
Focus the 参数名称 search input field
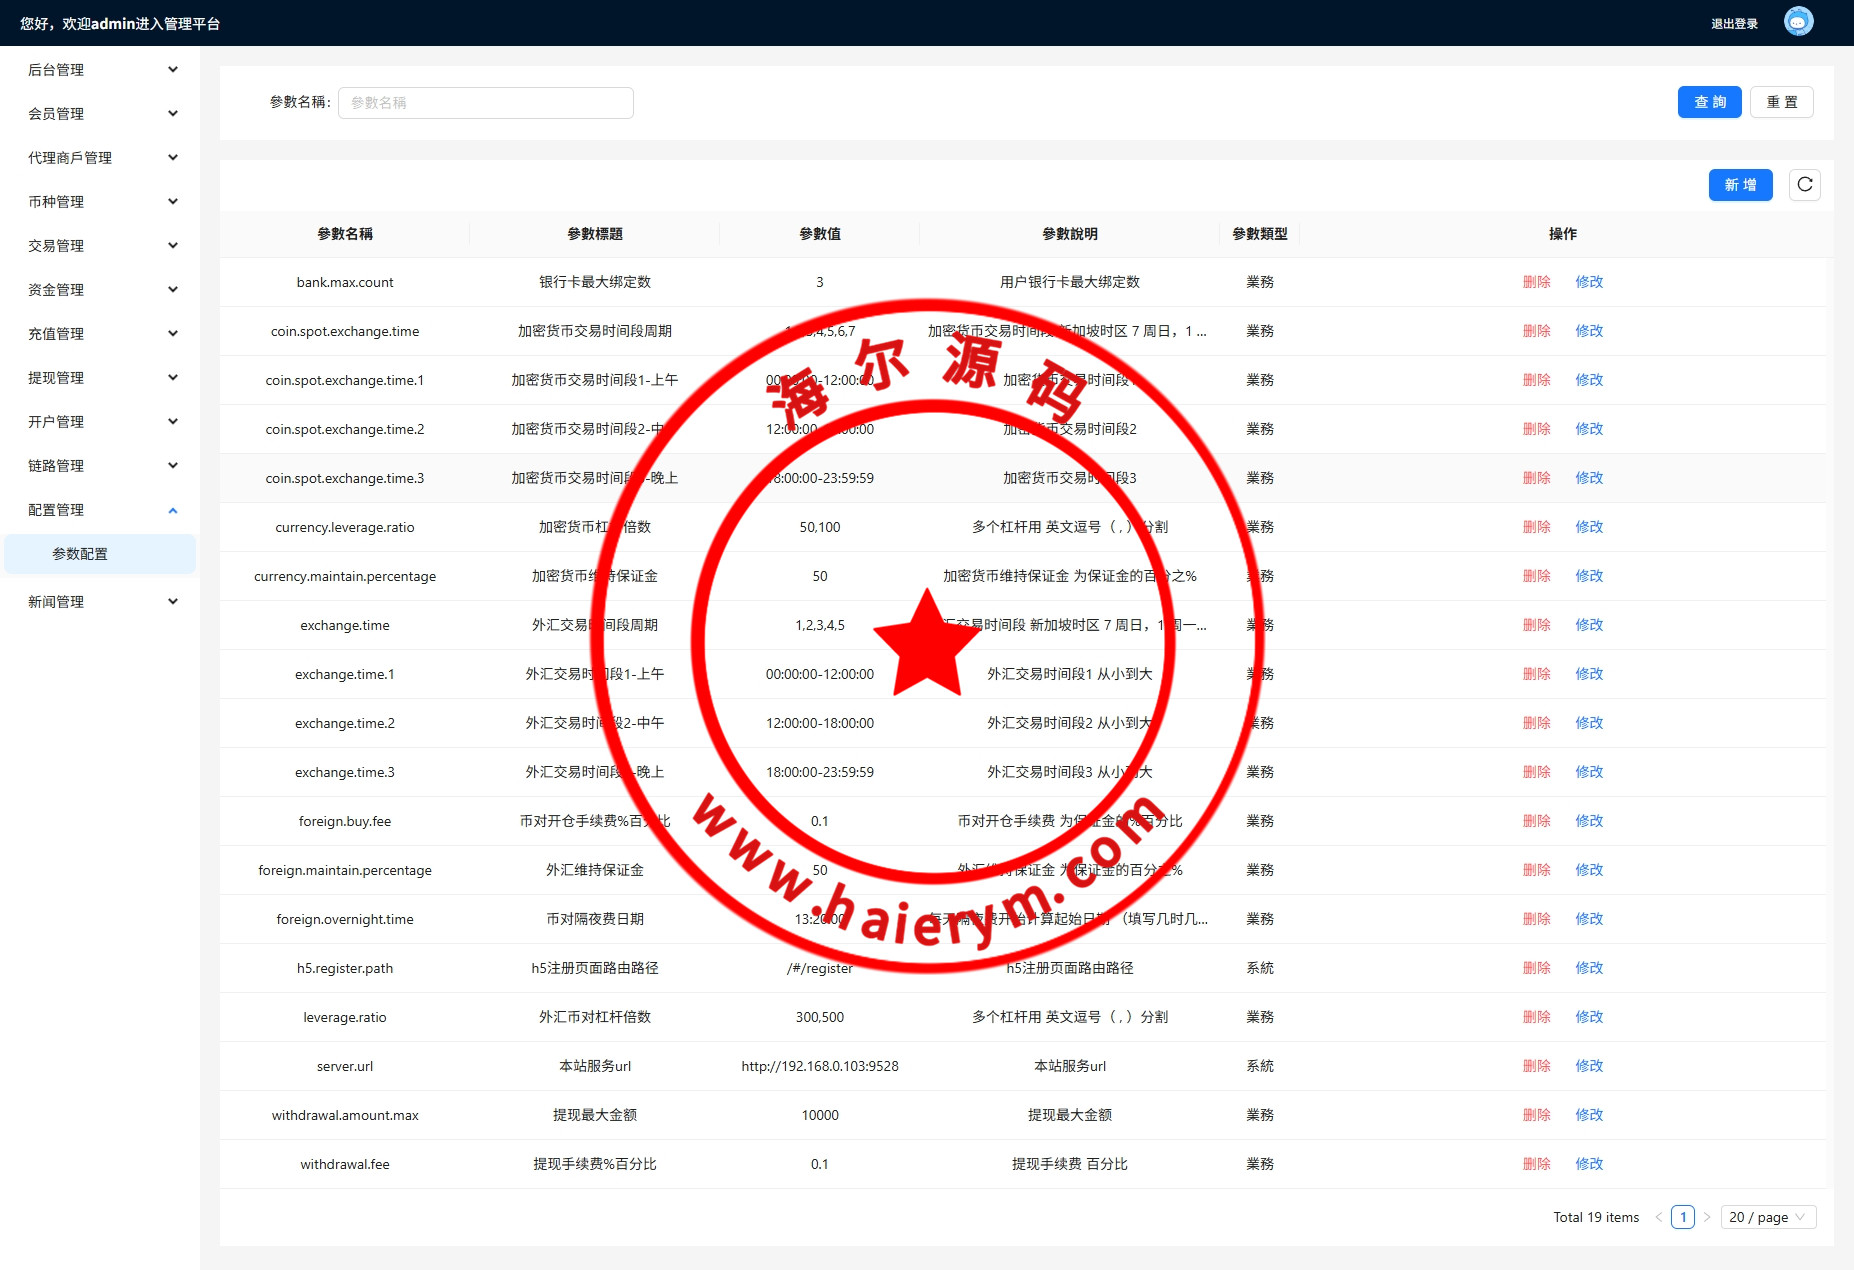tap(485, 103)
